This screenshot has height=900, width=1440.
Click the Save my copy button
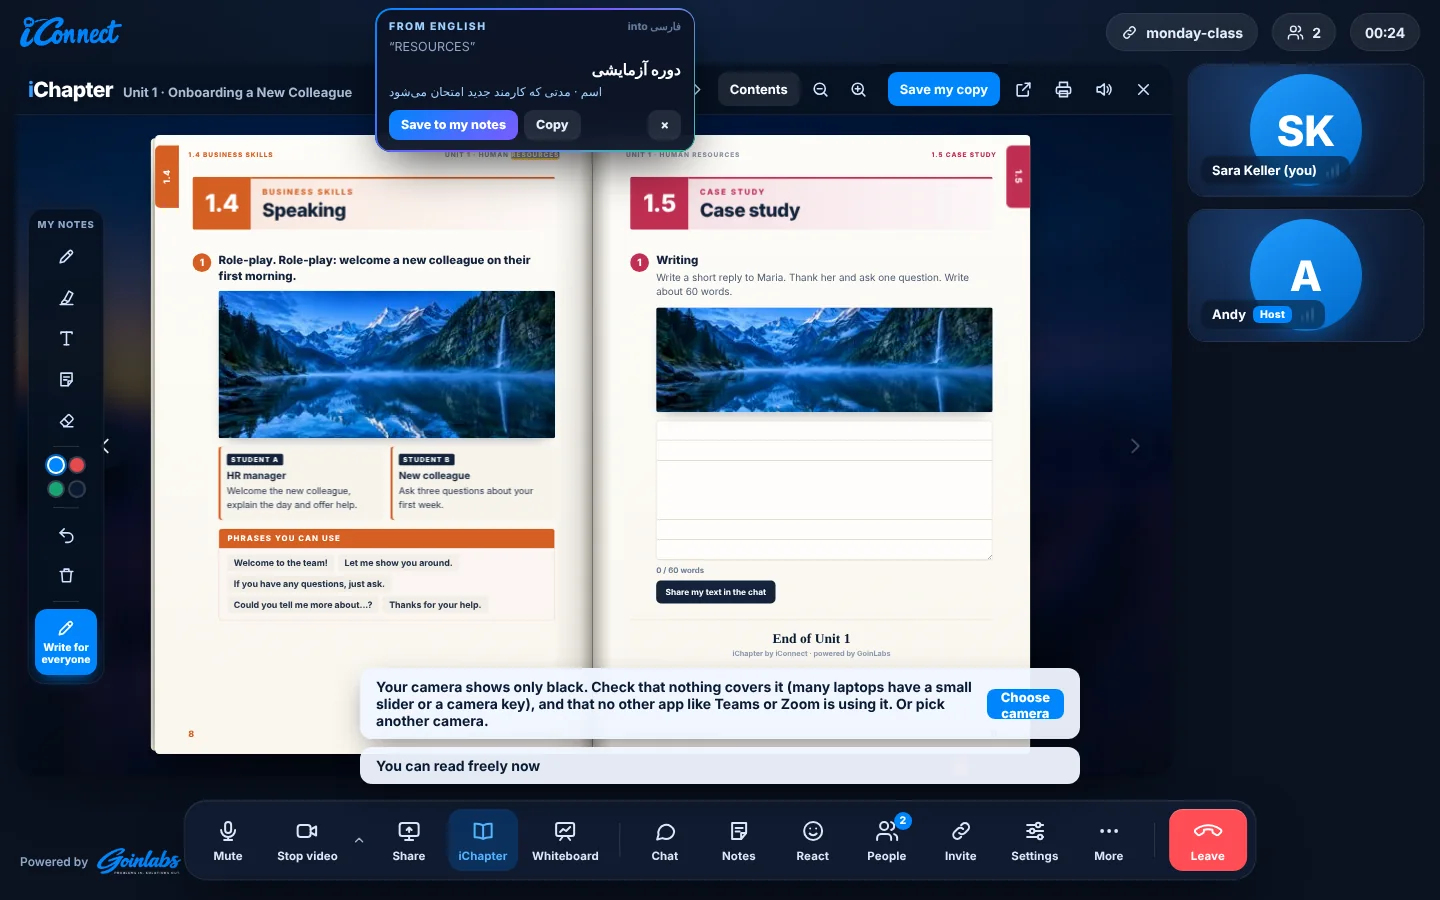pyautogui.click(x=943, y=90)
